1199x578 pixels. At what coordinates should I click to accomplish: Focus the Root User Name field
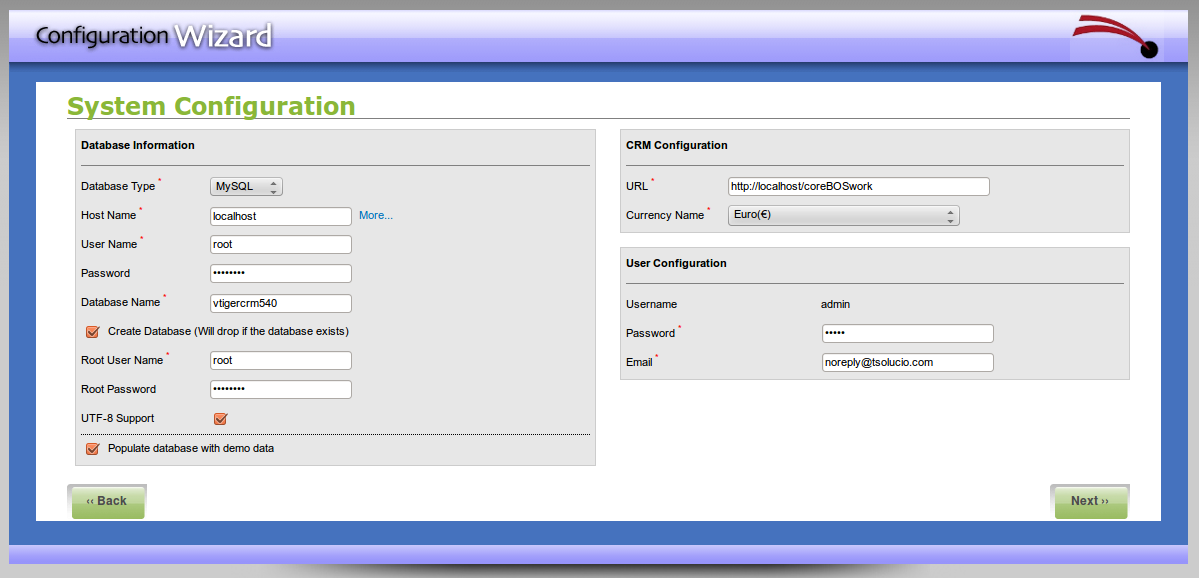pyautogui.click(x=281, y=361)
